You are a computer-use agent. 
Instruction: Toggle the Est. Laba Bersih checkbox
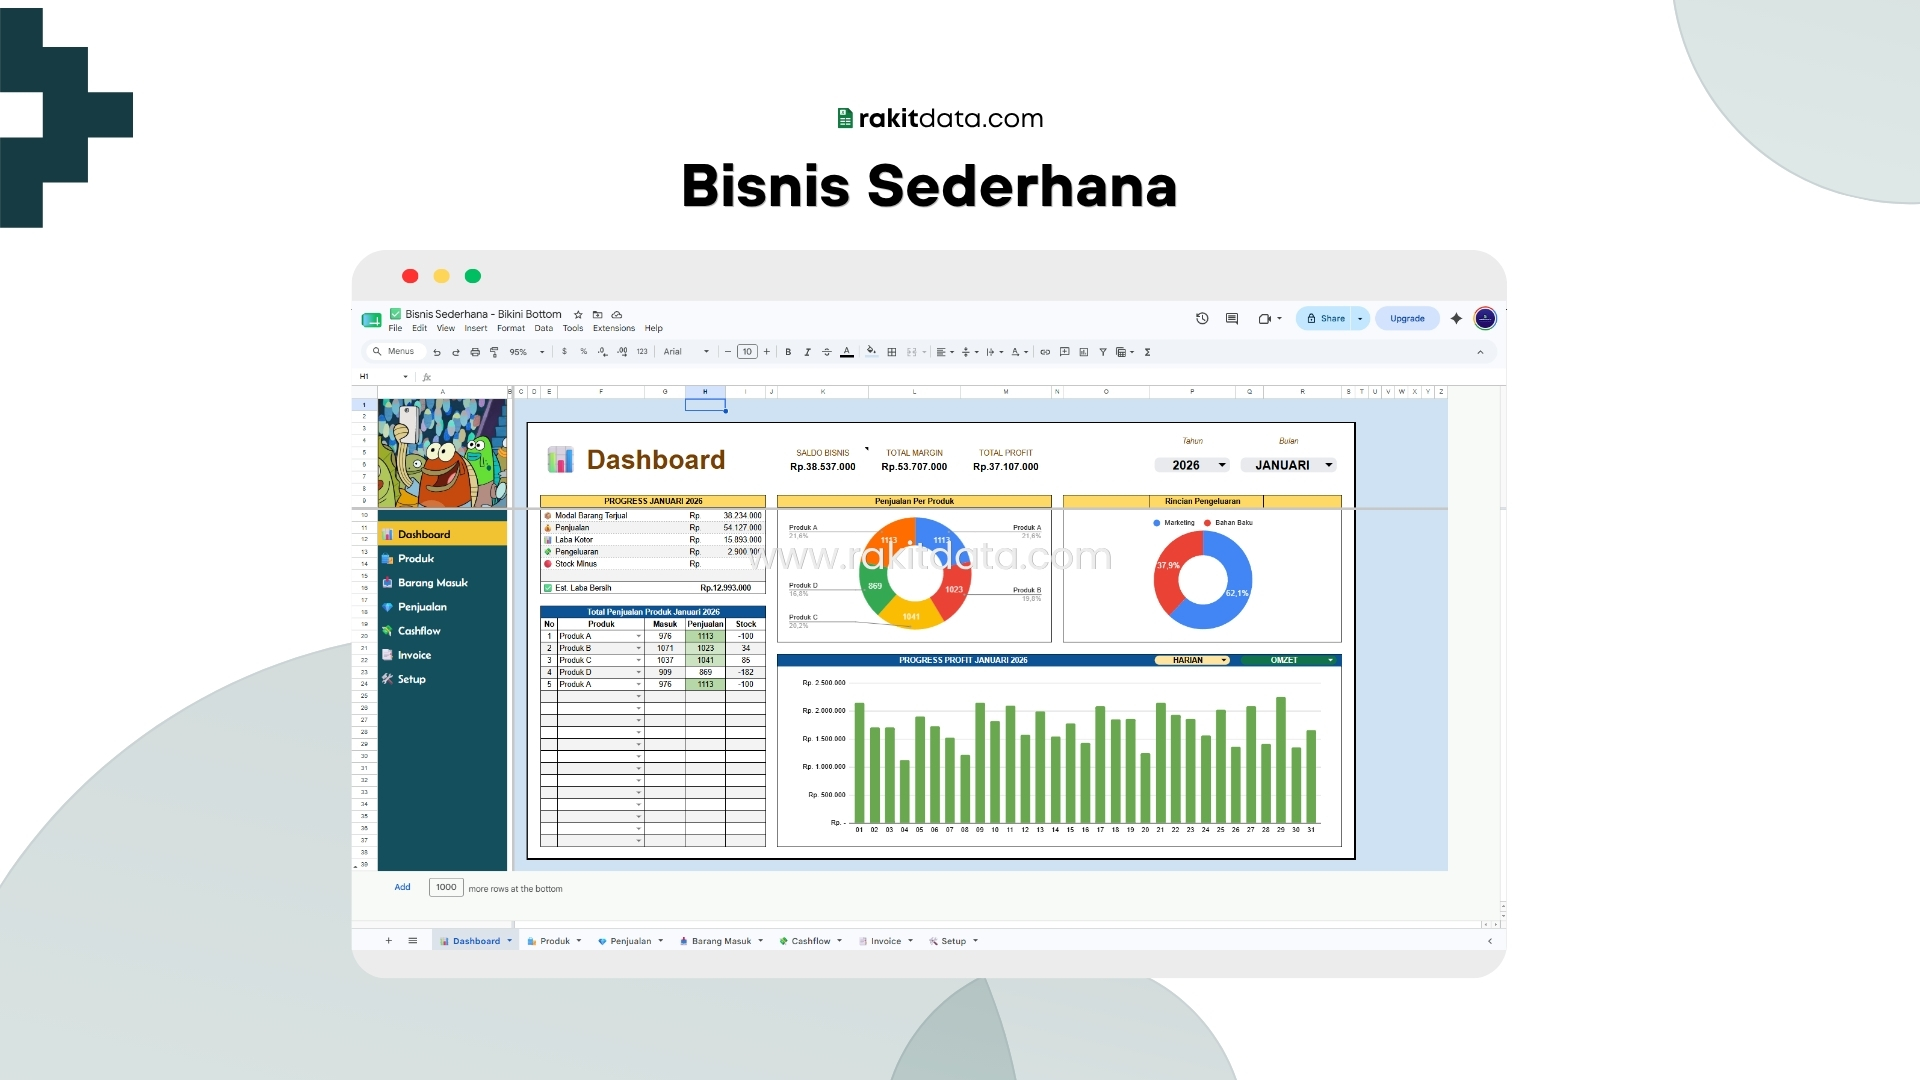pos(548,588)
